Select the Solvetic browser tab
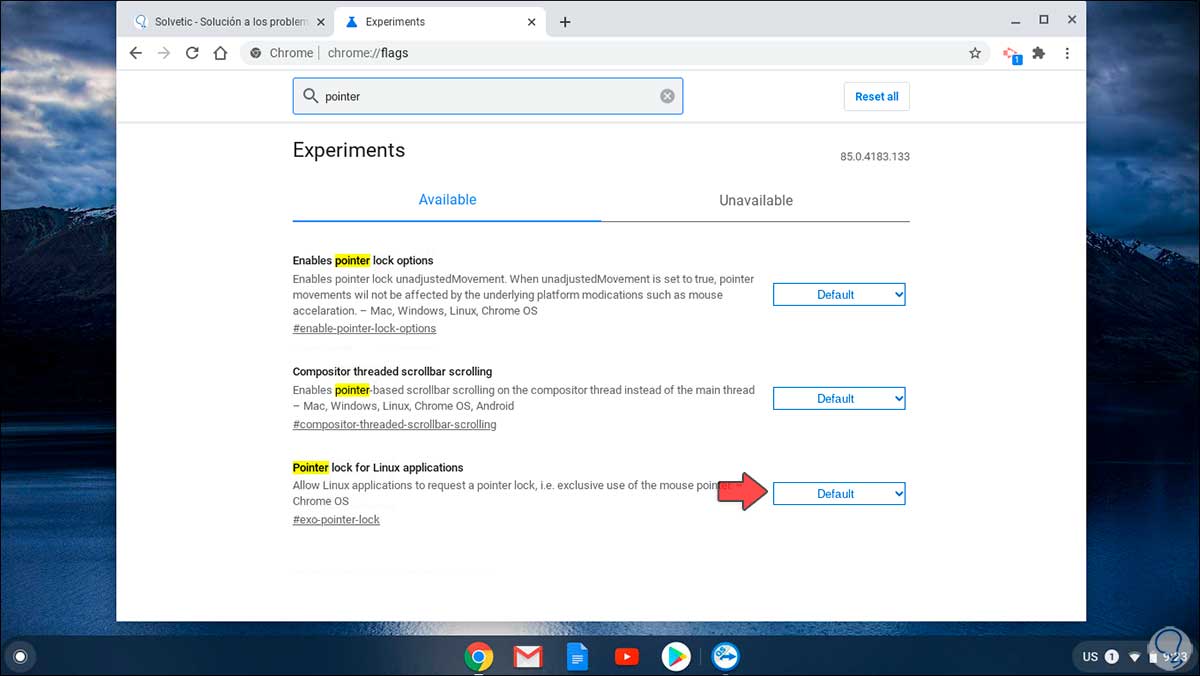Viewport: 1200px width, 676px height. pos(229,21)
